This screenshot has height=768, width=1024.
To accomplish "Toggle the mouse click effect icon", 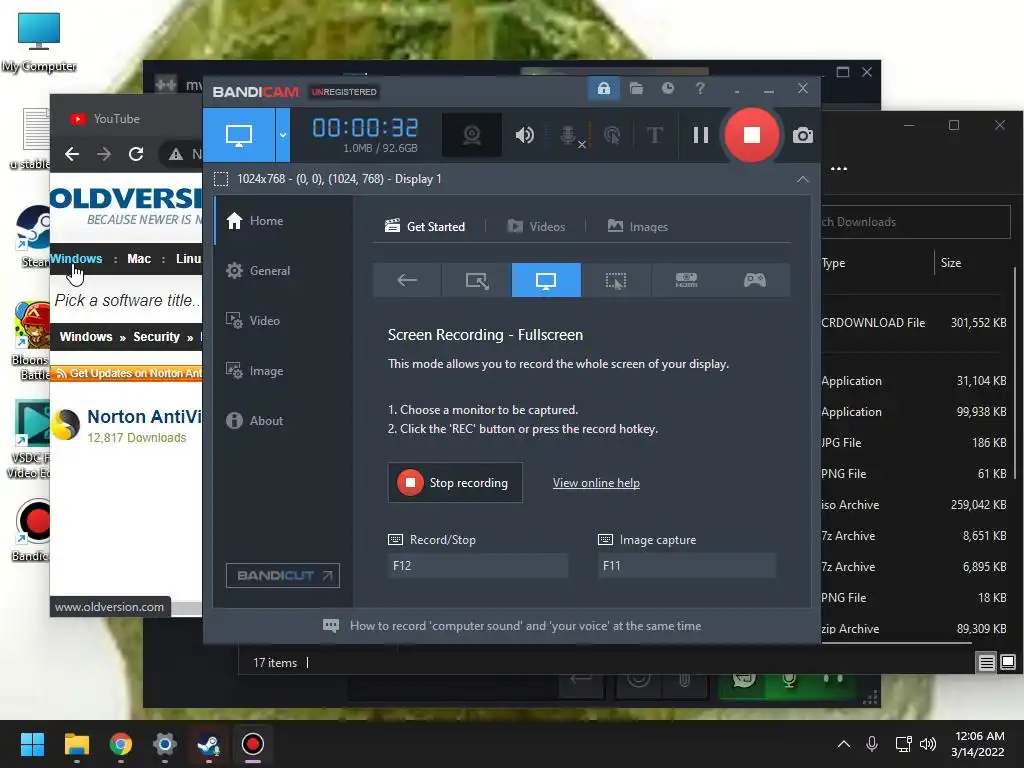I will (612, 135).
